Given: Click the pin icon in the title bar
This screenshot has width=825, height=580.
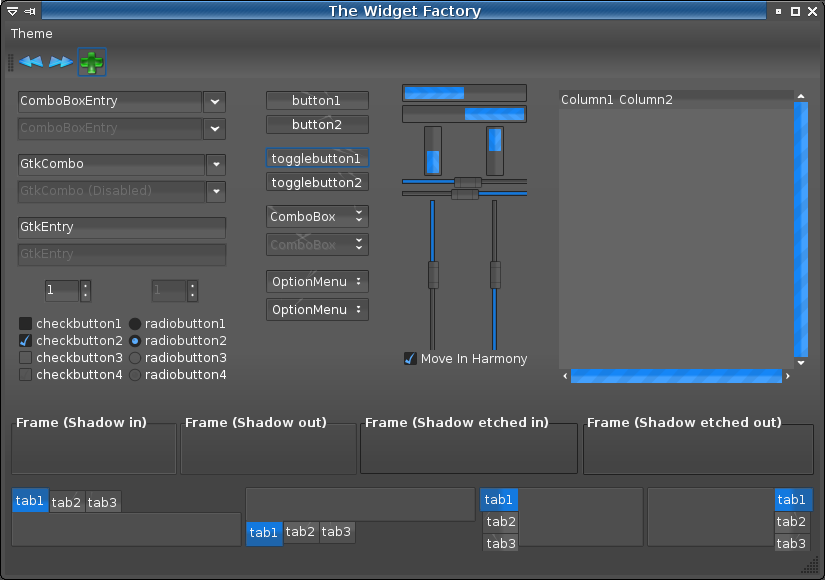Looking at the screenshot, I should pos(30,11).
